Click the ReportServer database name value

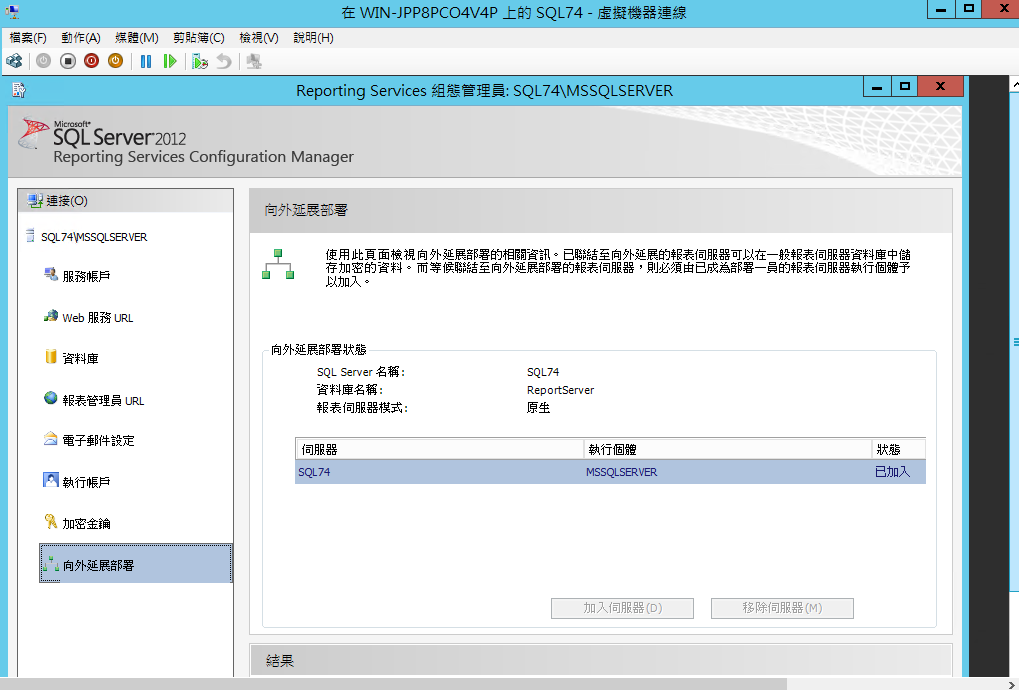point(560,390)
